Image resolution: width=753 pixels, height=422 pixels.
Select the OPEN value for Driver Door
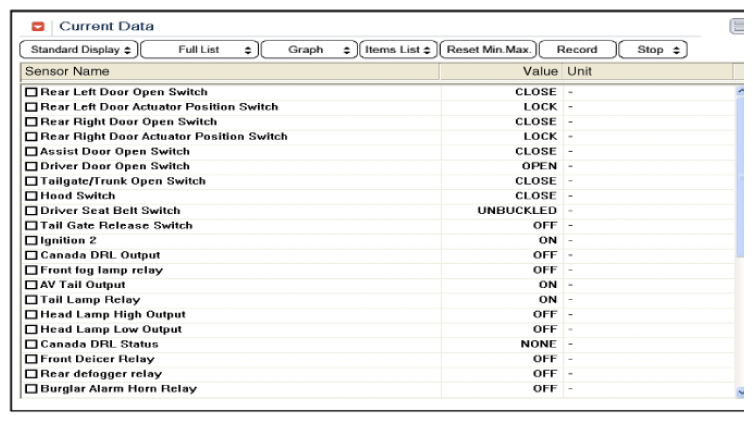pos(539,166)
